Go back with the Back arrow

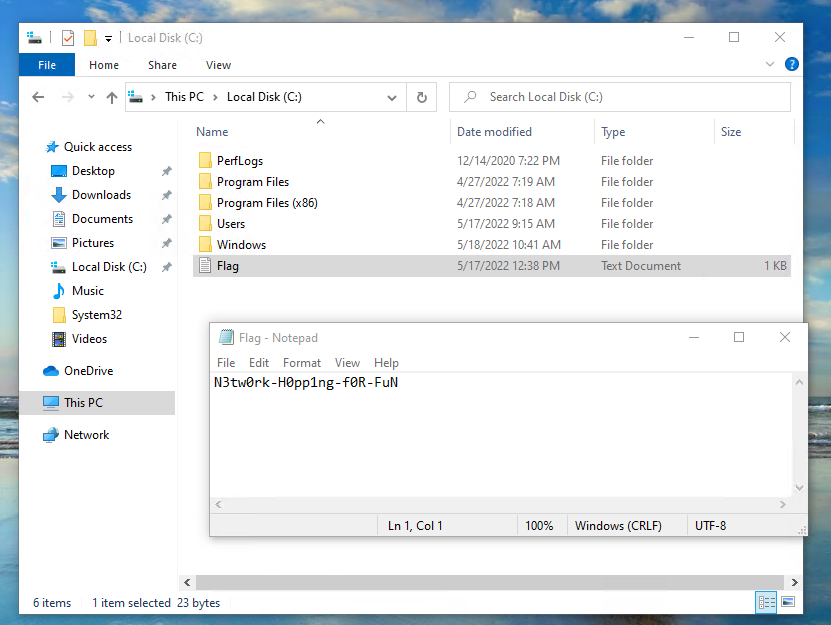[x=38, y=97]
